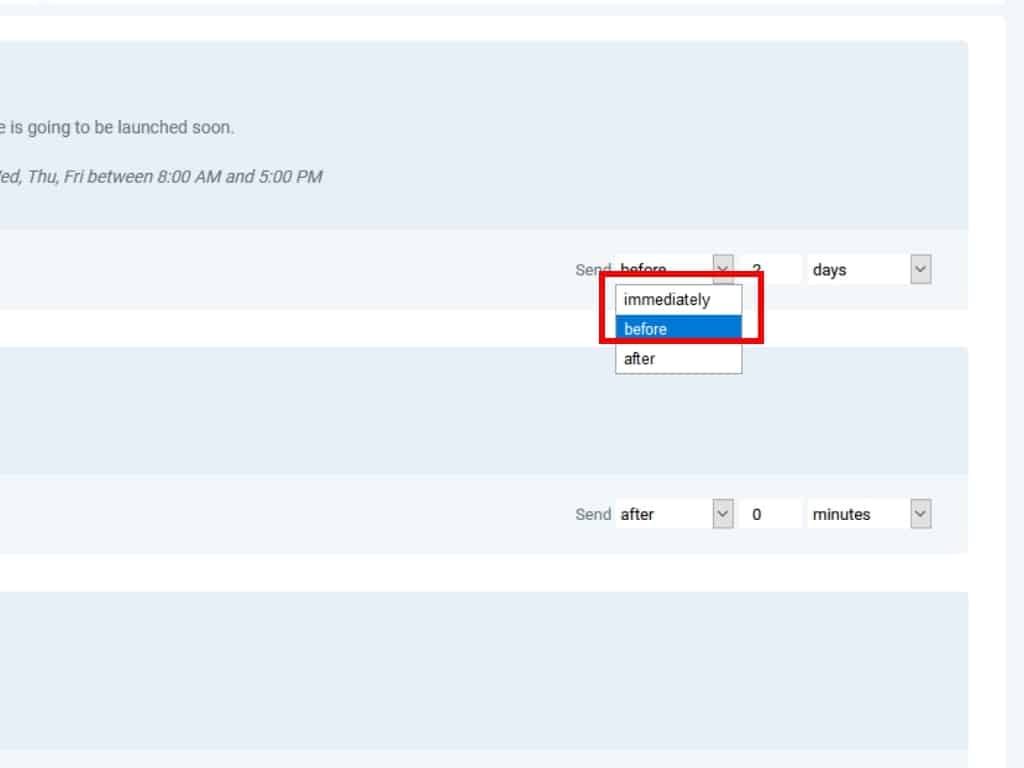1024x768 pixels.
Task: Click the arrow button beside "minutes"
Action: [921, 514]
